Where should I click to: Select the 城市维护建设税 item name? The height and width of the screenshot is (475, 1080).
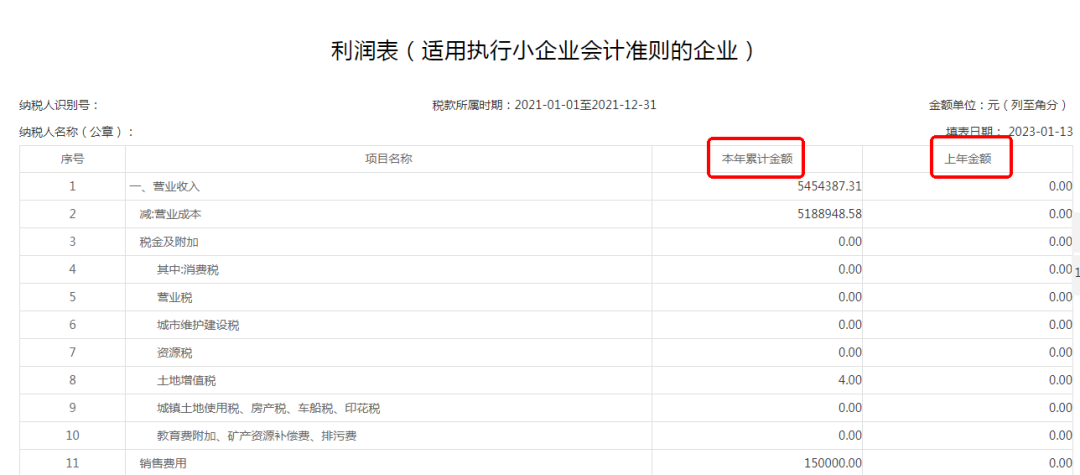tap(198, 325)
